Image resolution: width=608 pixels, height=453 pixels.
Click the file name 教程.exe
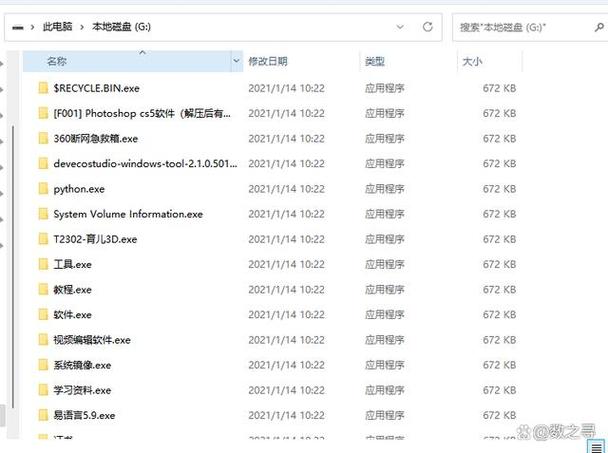(x=73, y=290)
